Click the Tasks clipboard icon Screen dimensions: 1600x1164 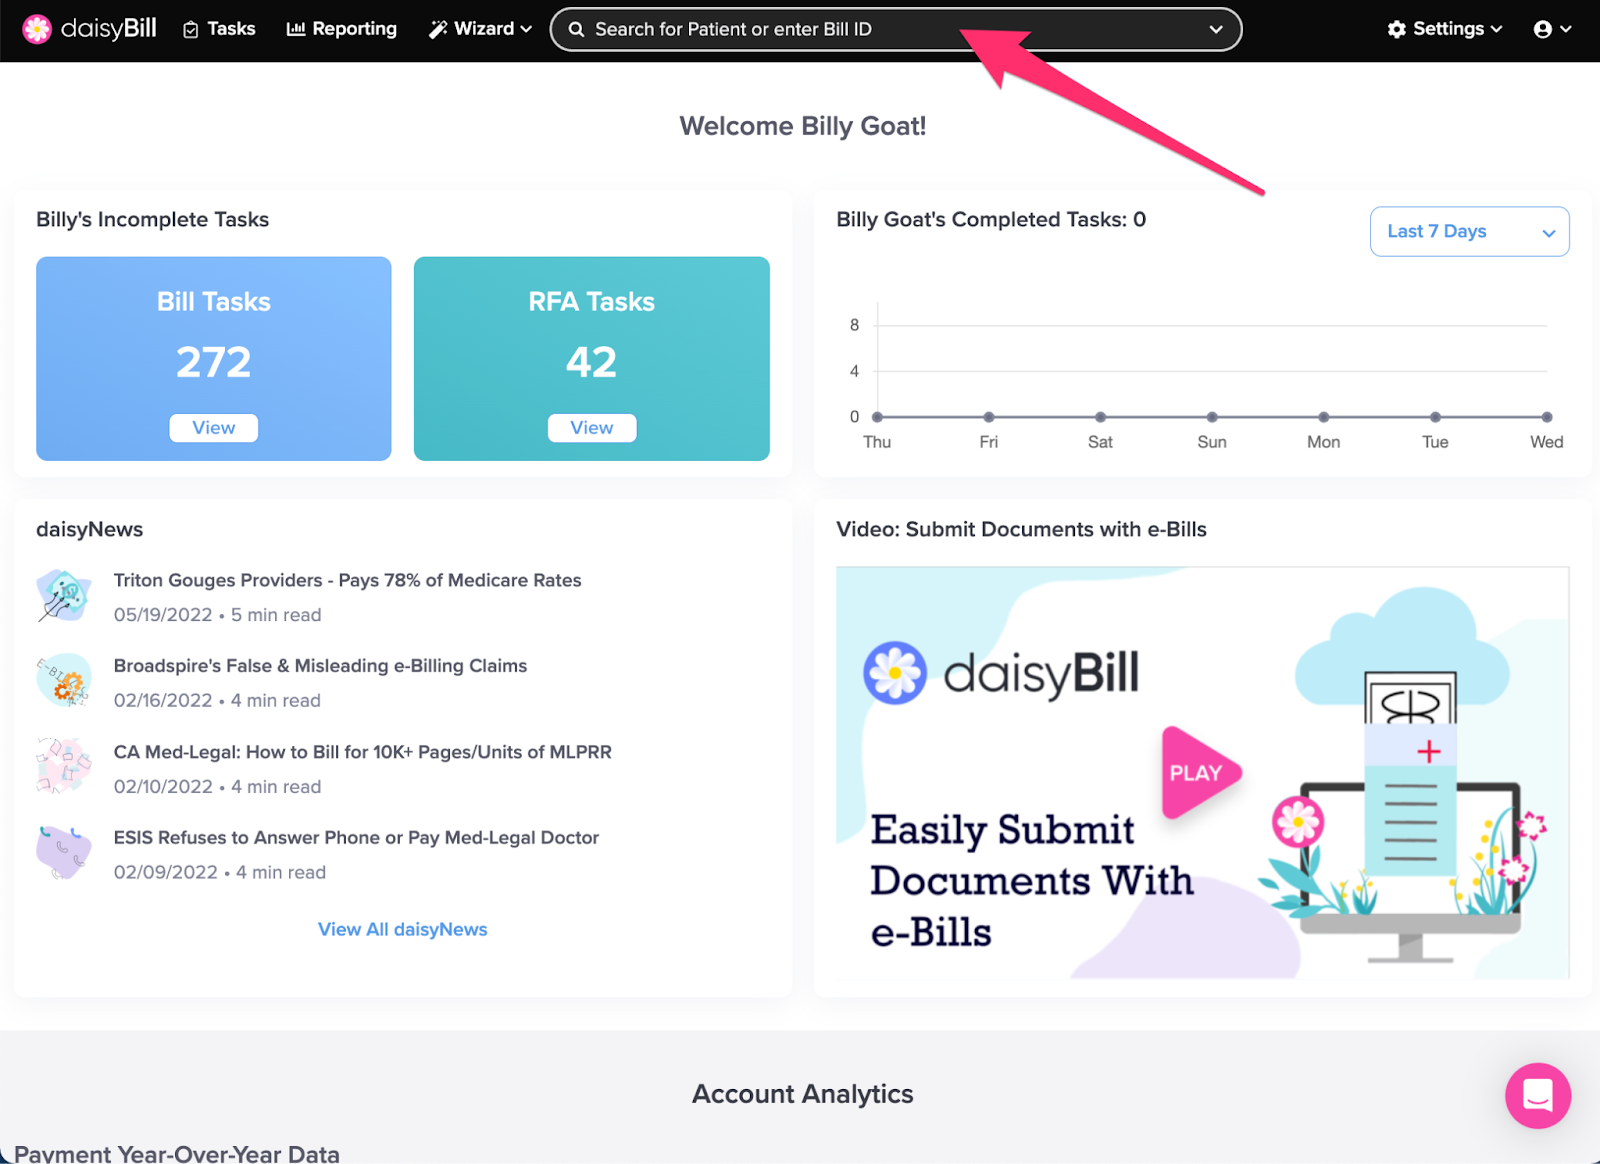click(x=191, y=30)
